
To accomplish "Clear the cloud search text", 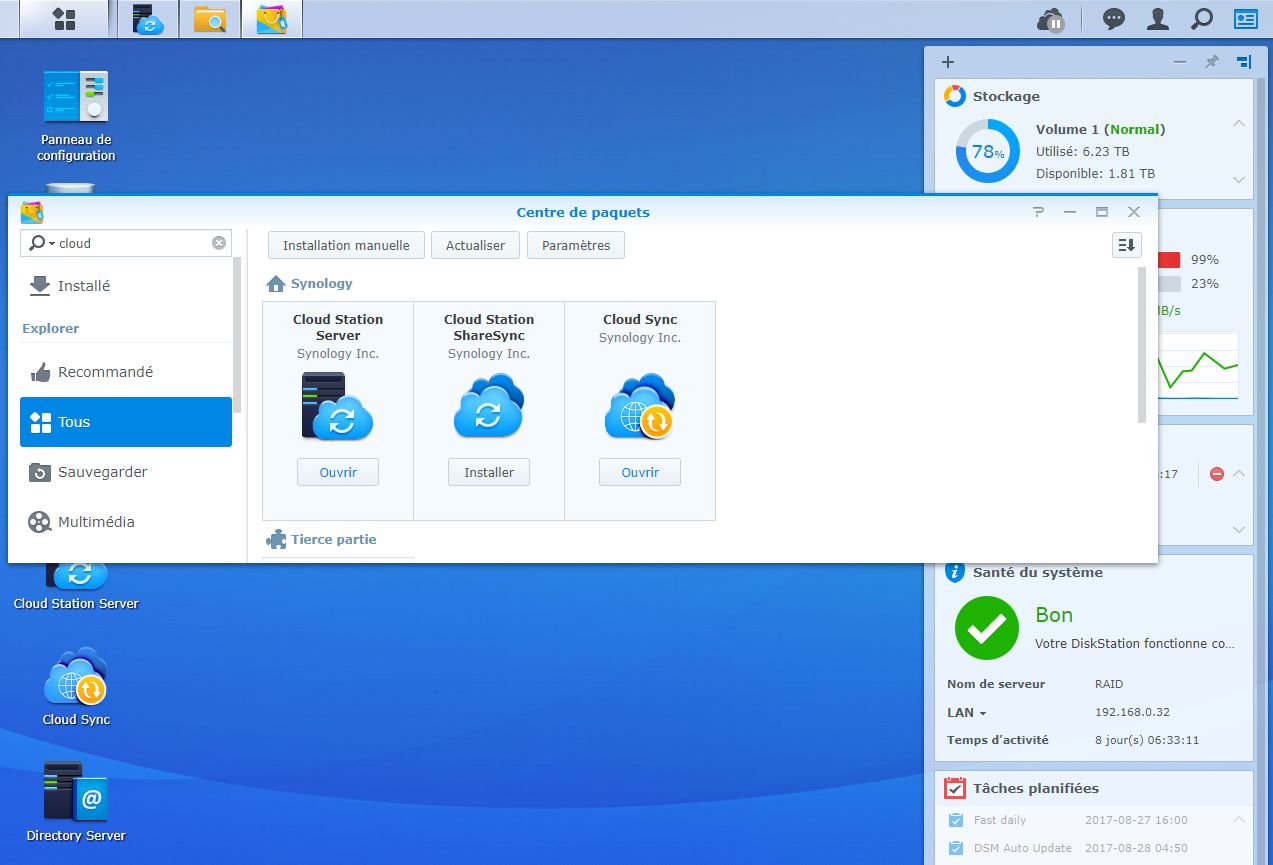I will (219, 243).
